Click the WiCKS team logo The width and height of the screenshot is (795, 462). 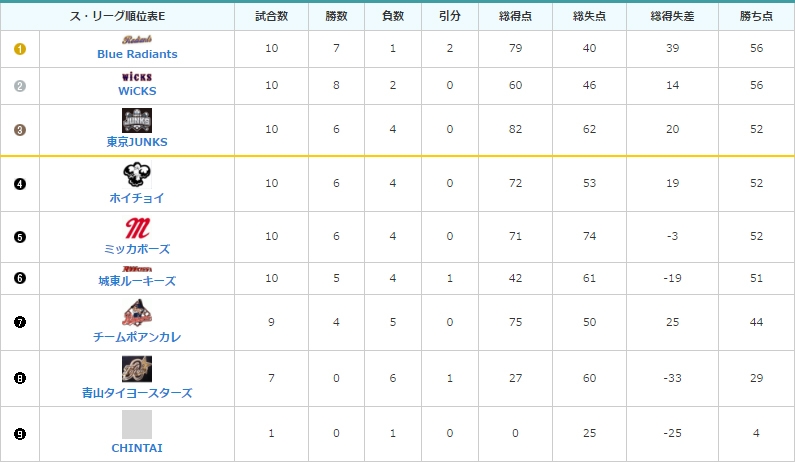point(137,76)
